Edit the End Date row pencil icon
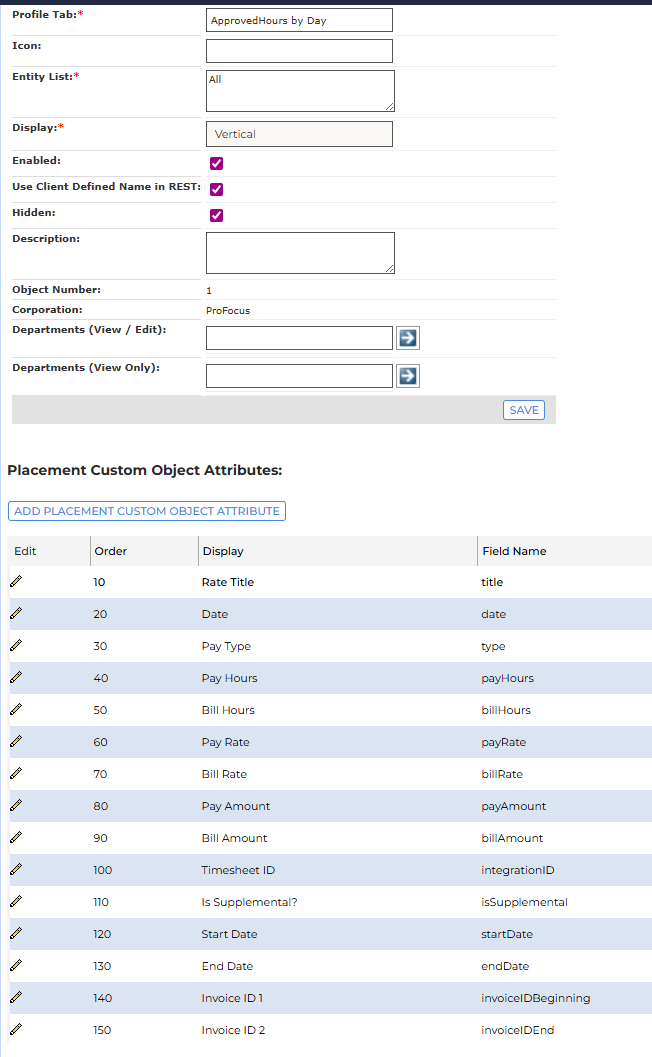Screen dimensions: 652x1057 coord(16,965)
